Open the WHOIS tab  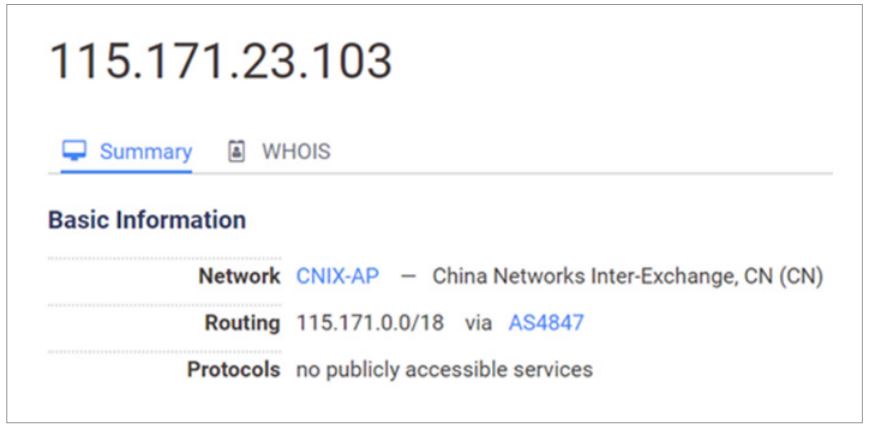(x=295, y=151)
